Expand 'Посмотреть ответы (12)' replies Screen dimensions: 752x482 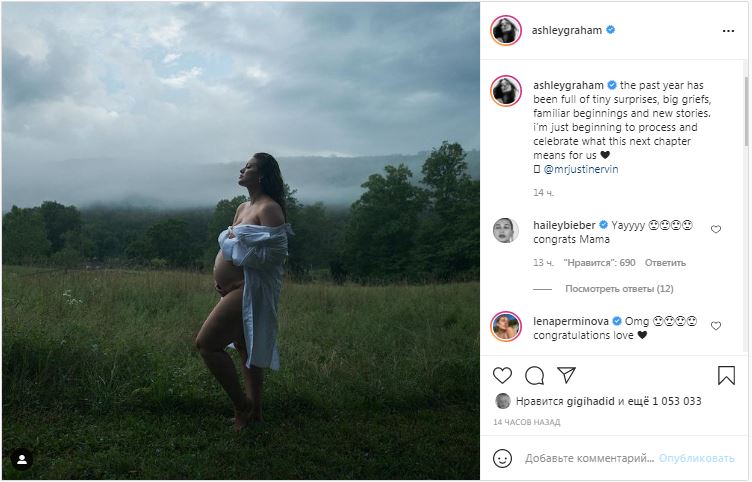[619, 289]
